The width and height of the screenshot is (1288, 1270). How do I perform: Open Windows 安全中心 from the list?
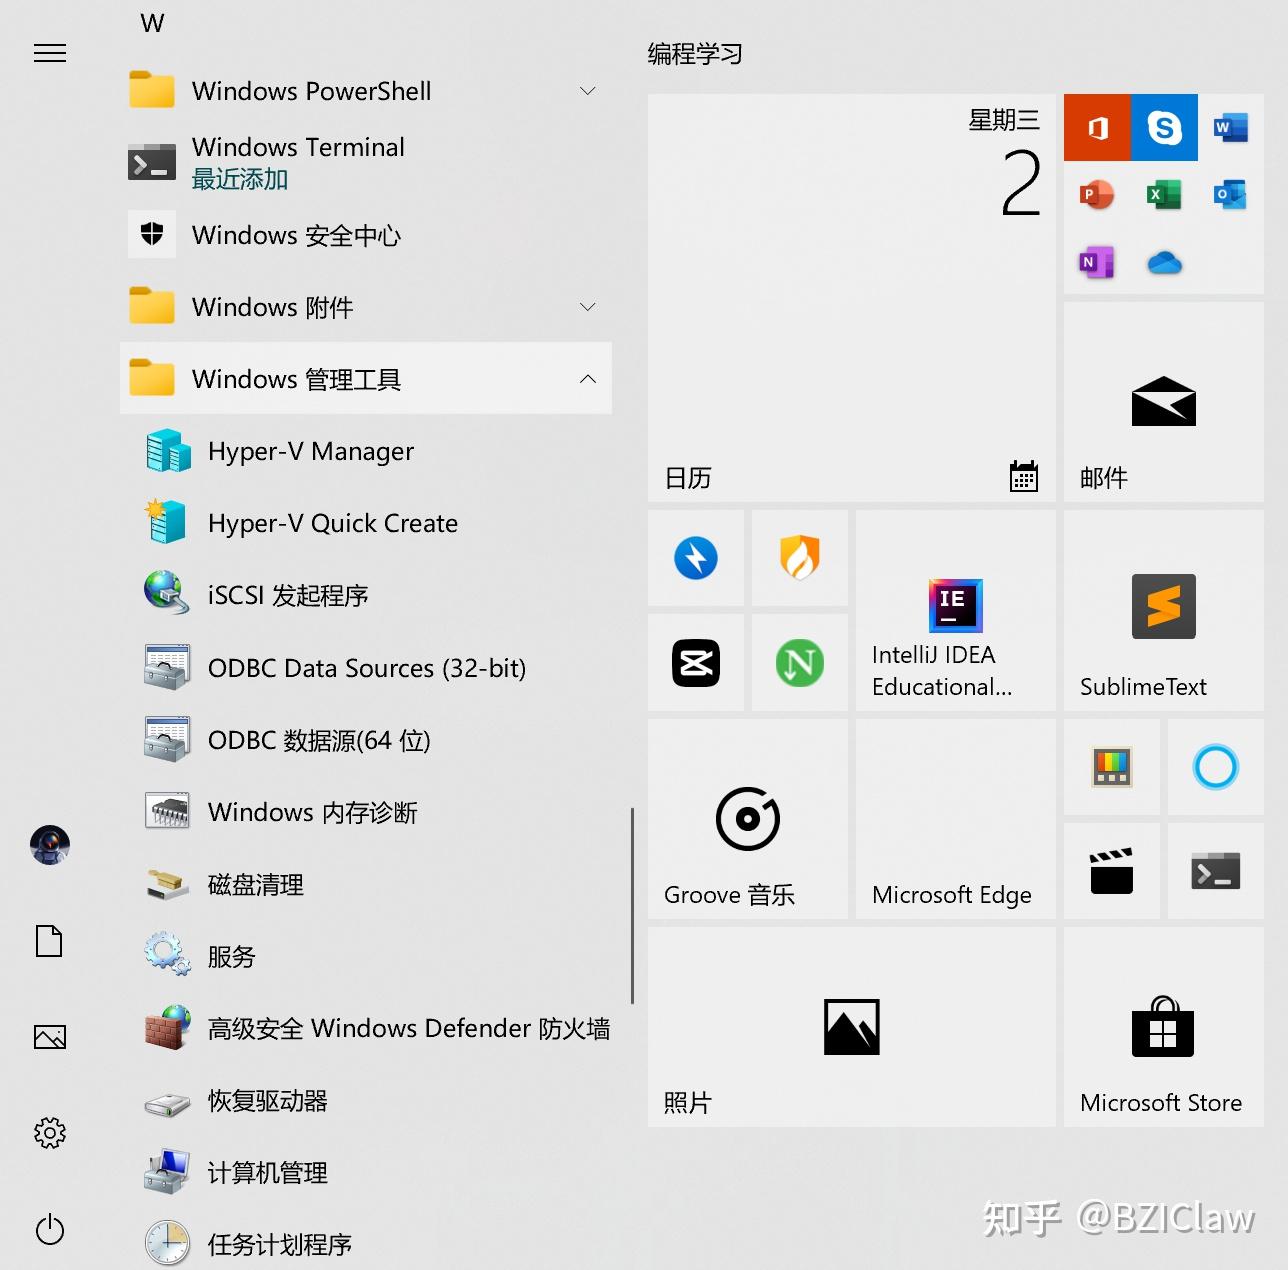point(366,235)
